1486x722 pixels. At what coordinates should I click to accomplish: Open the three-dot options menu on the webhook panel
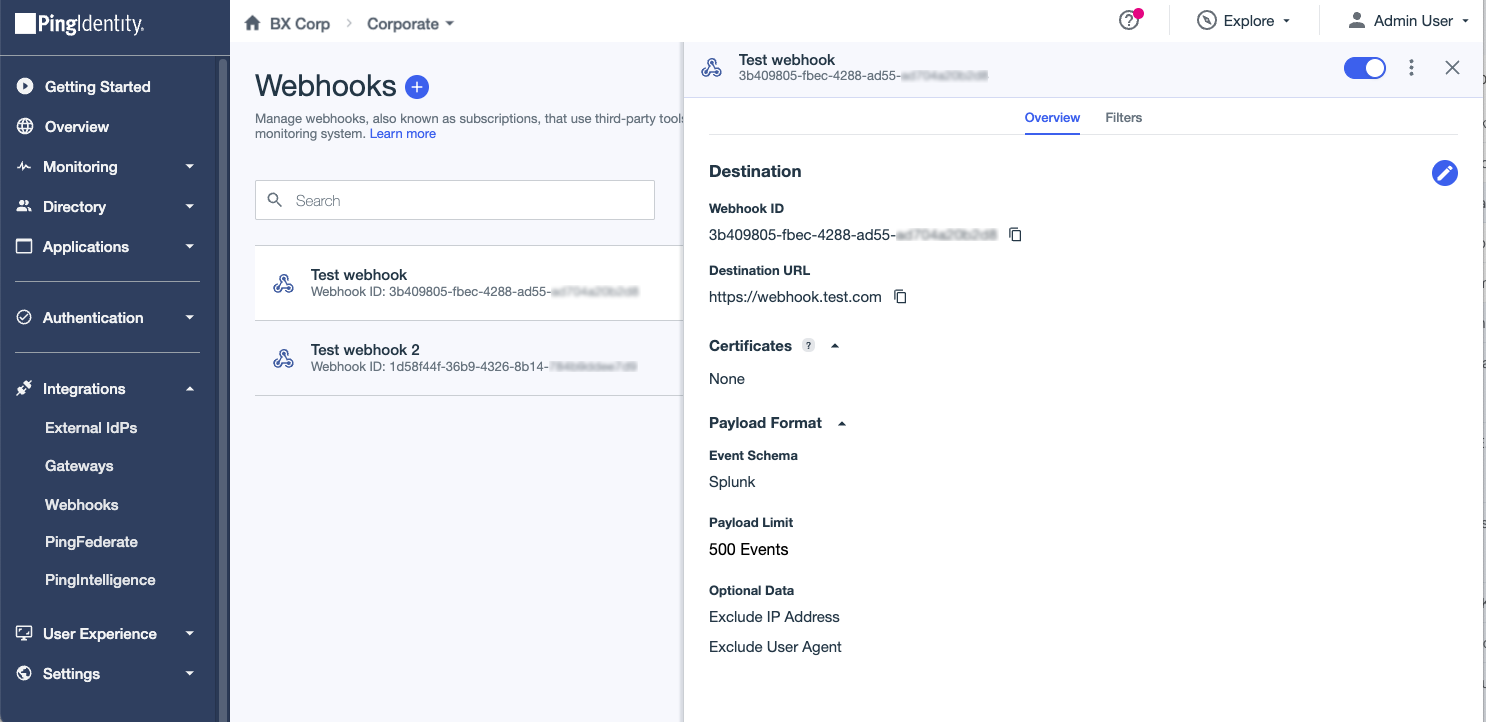click(x=1411, y=67)
